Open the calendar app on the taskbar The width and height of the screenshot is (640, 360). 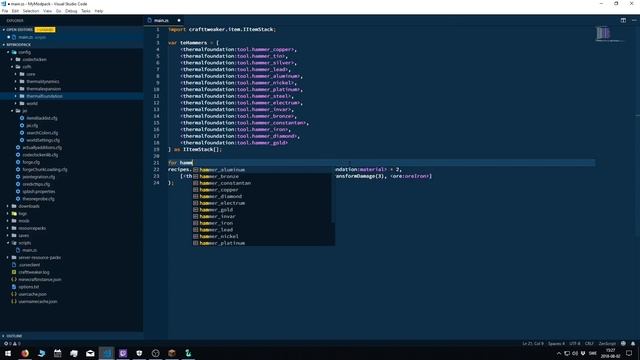[x=58, y=353]
